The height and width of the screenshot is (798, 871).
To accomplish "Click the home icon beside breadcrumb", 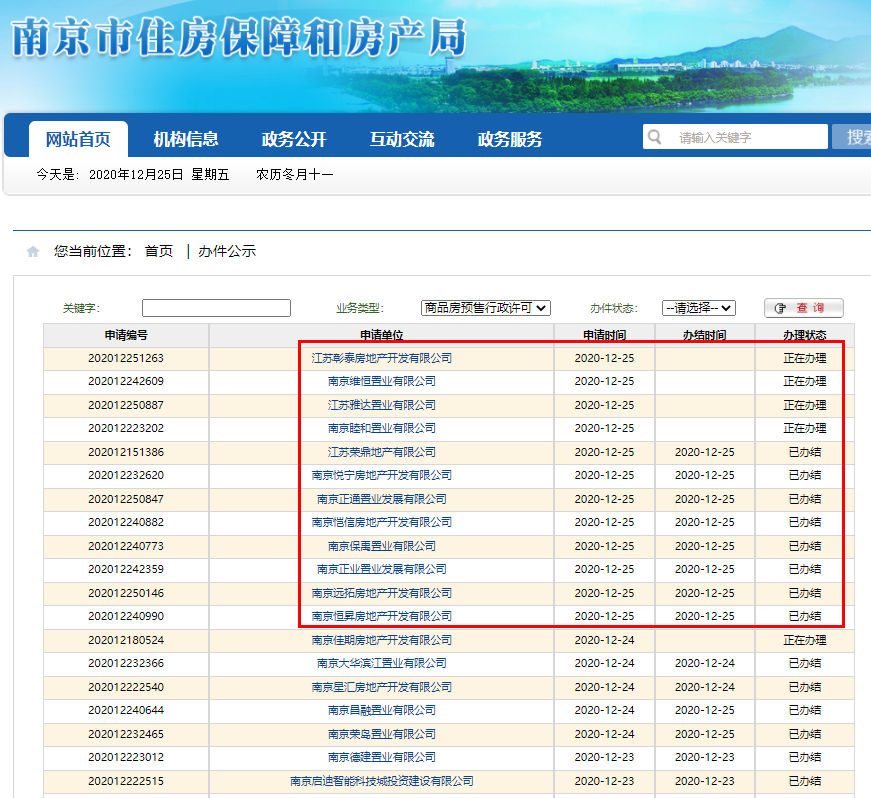I will pos(33,252).
